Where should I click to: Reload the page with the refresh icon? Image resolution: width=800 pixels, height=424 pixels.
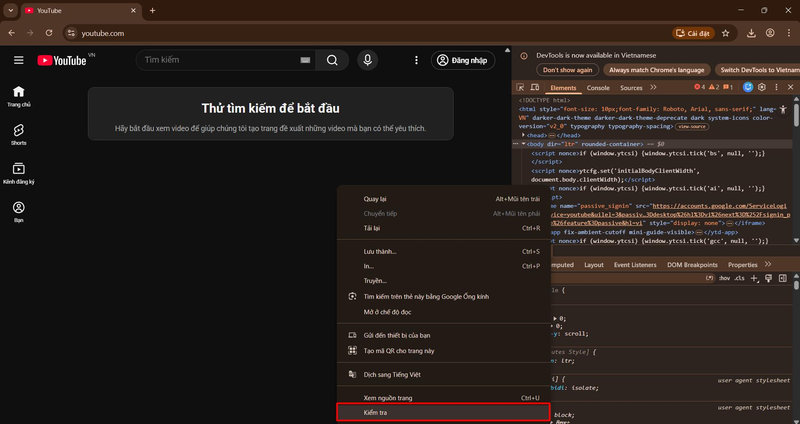(x=49, y=33)
